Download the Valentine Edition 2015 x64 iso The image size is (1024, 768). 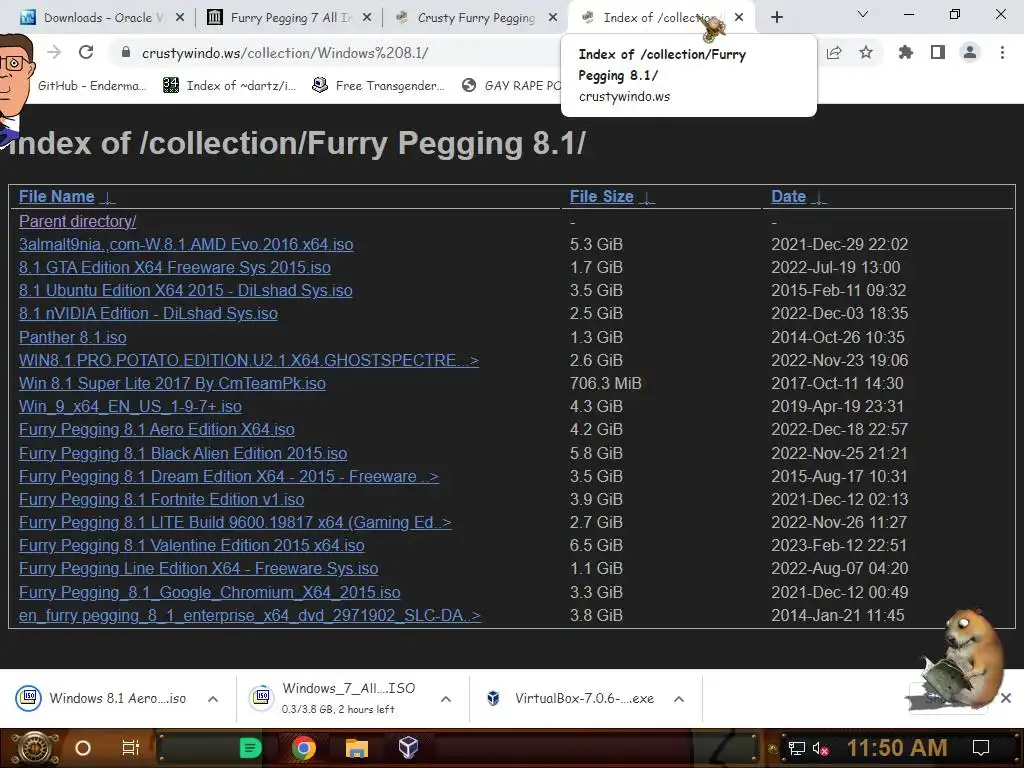coord(191,545)
